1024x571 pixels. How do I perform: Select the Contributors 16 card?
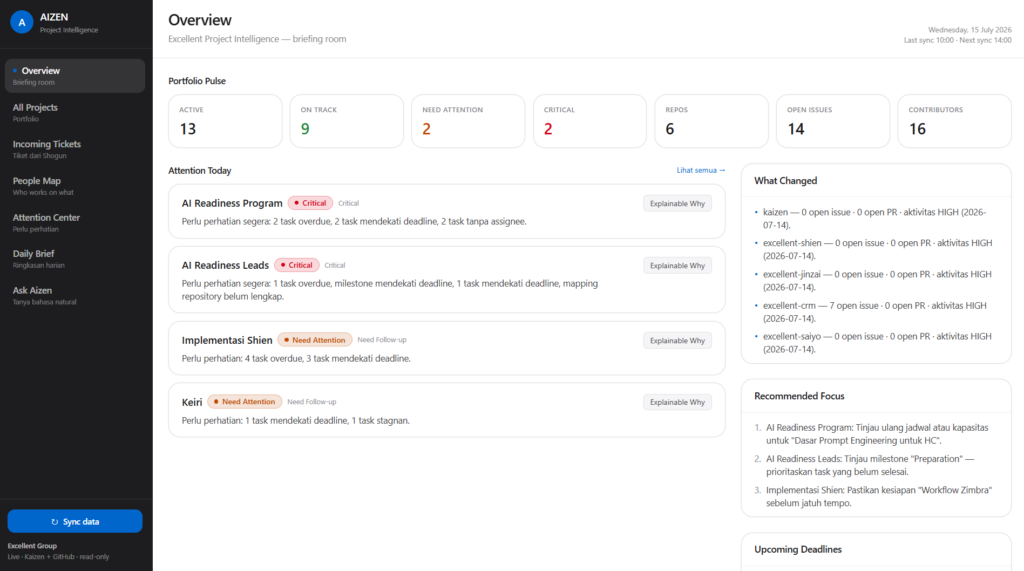click(x=954, y=121)
